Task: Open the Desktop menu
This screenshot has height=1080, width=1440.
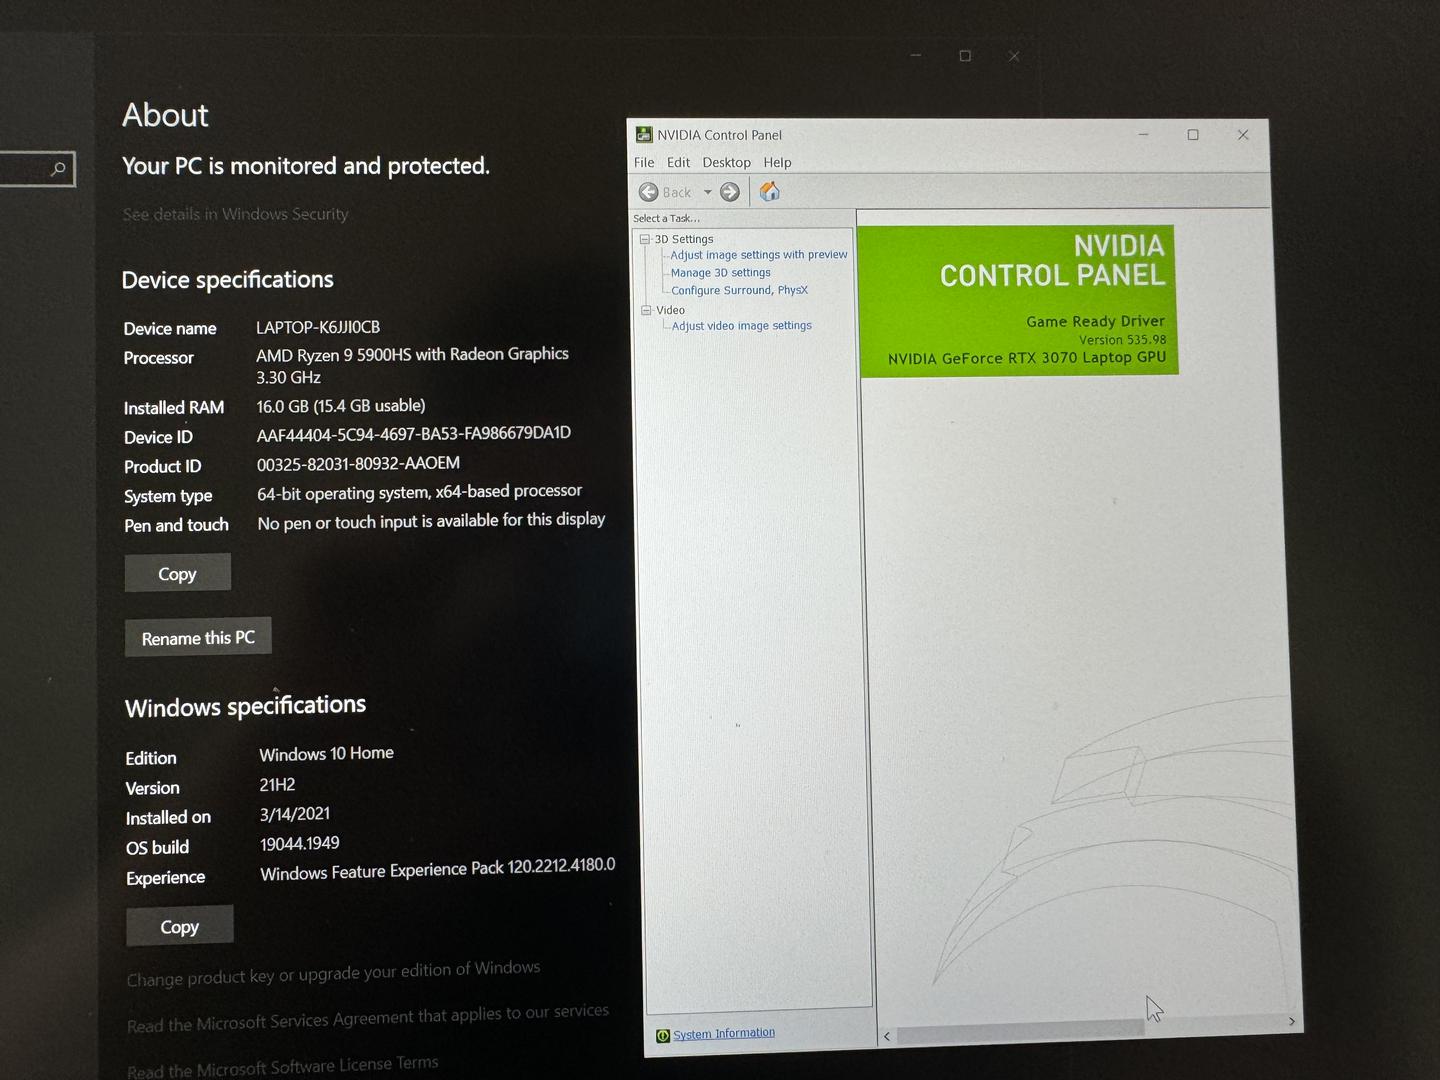Action: (x=726, y=162)
